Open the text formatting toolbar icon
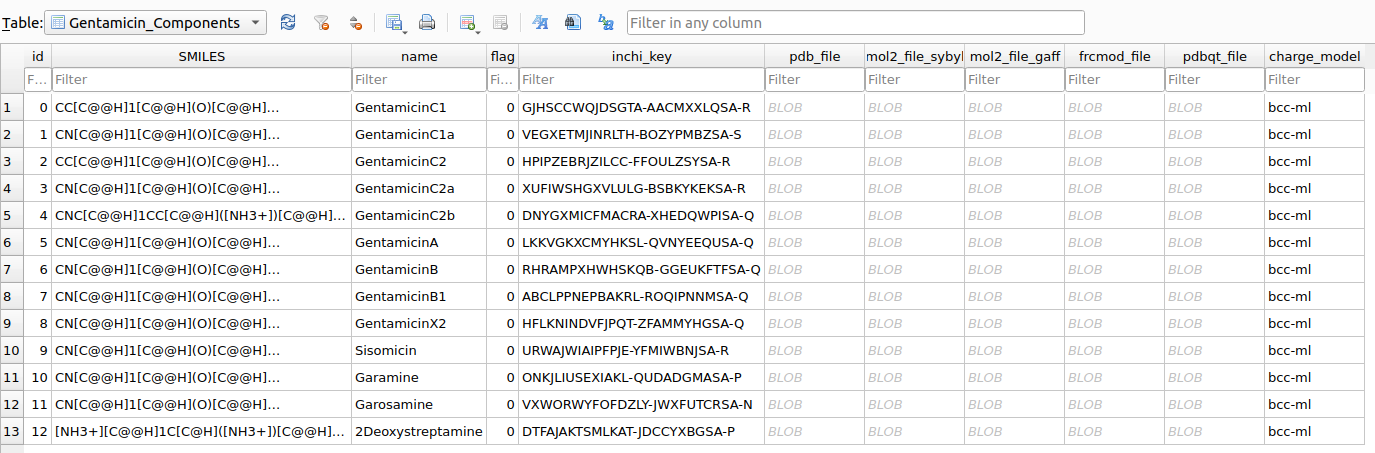1375x453 pixels. point(540,22)
